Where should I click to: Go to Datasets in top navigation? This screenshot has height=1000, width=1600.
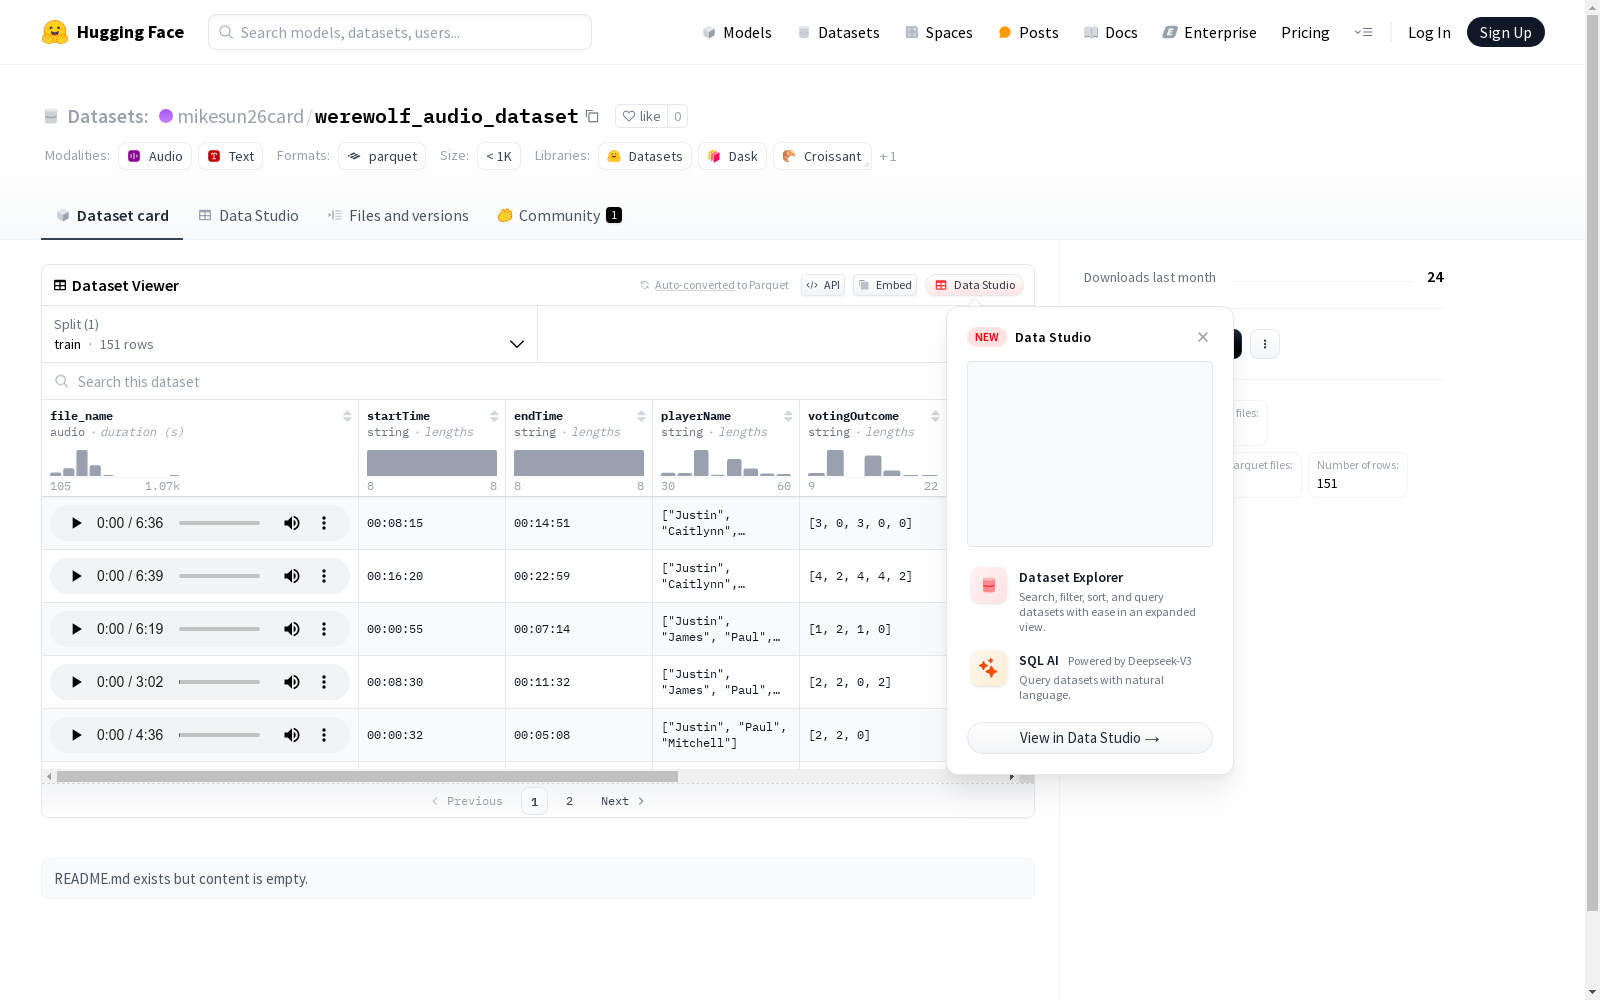pos(838,32)
